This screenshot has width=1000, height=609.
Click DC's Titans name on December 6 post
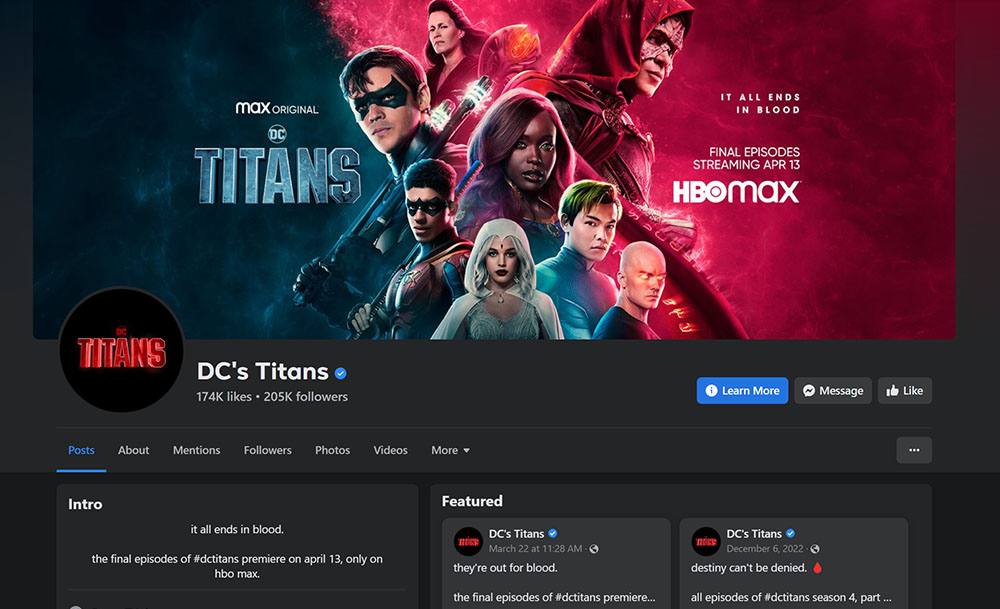[x=754, y=534]
